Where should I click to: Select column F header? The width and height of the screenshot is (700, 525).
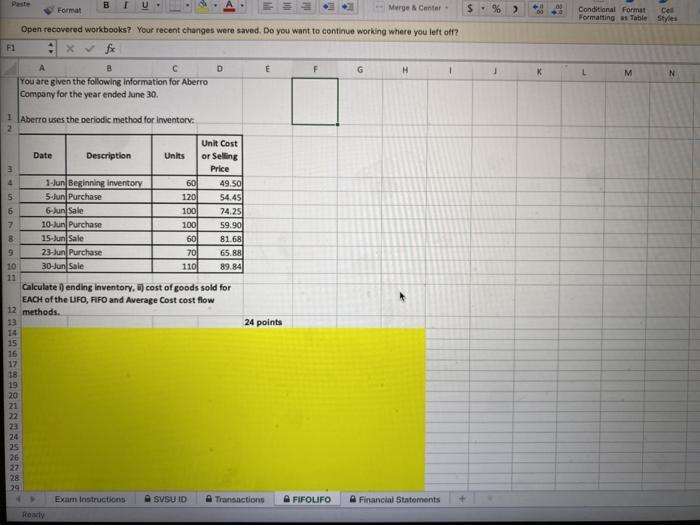point(315,69)
